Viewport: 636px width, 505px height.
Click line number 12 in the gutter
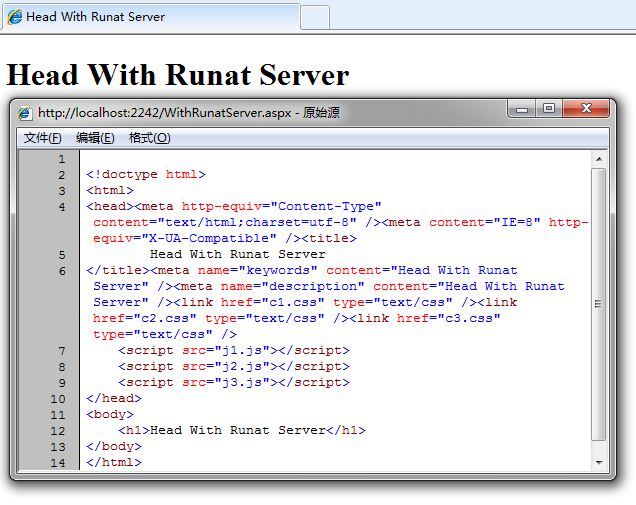(59, 431)
